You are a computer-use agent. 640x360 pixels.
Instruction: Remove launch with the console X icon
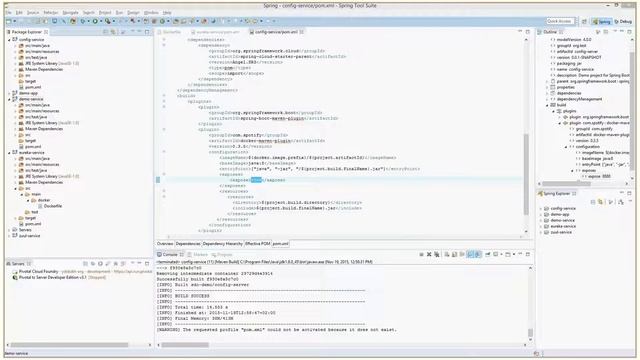429,254
